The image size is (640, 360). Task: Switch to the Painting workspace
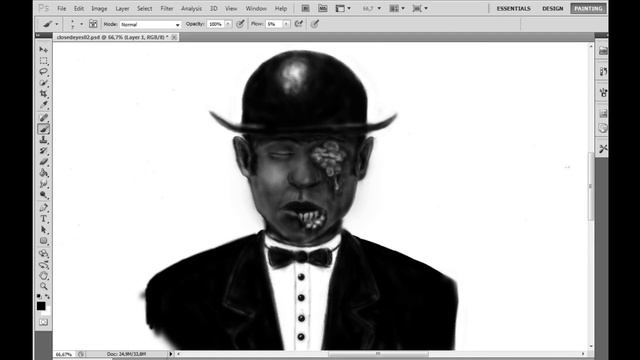(x=588, y=8)
